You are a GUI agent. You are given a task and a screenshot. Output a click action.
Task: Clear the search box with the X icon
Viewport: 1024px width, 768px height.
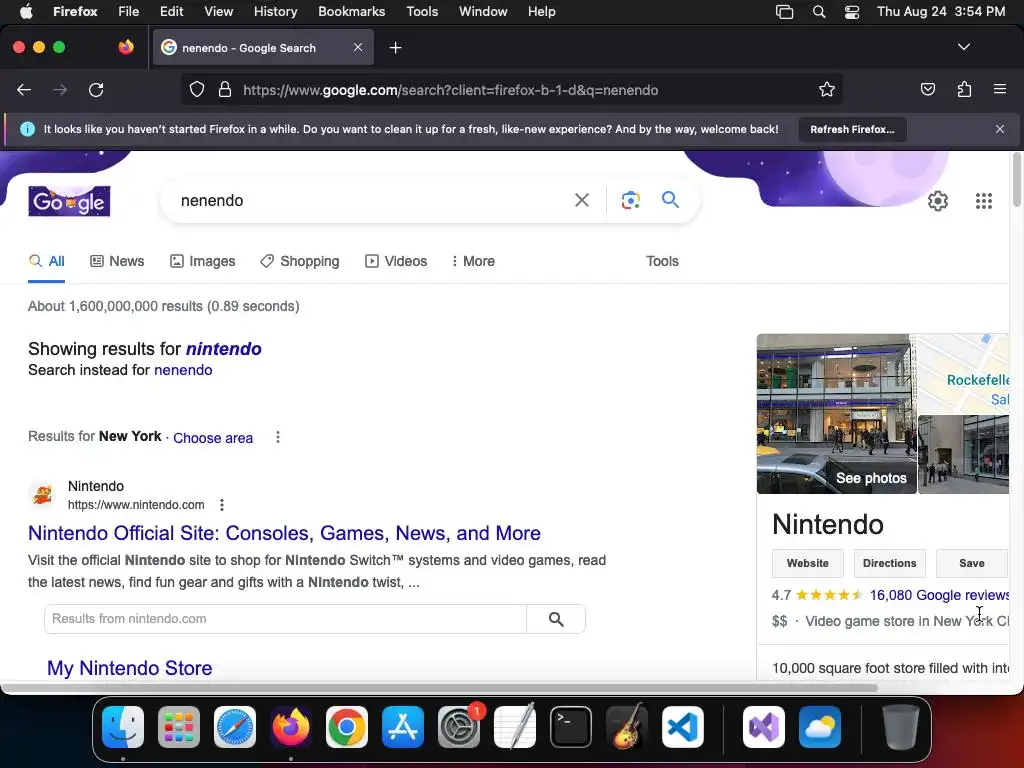[x=581, y=200]
